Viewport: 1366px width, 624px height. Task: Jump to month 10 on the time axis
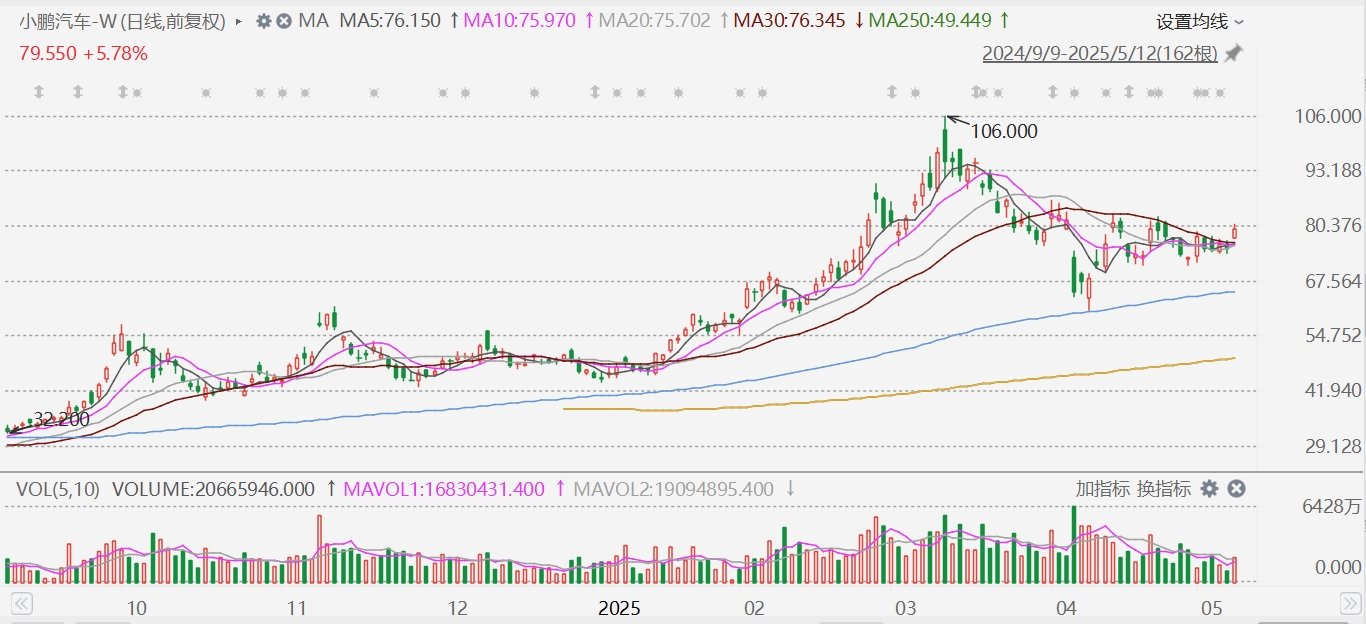[137, 608]
